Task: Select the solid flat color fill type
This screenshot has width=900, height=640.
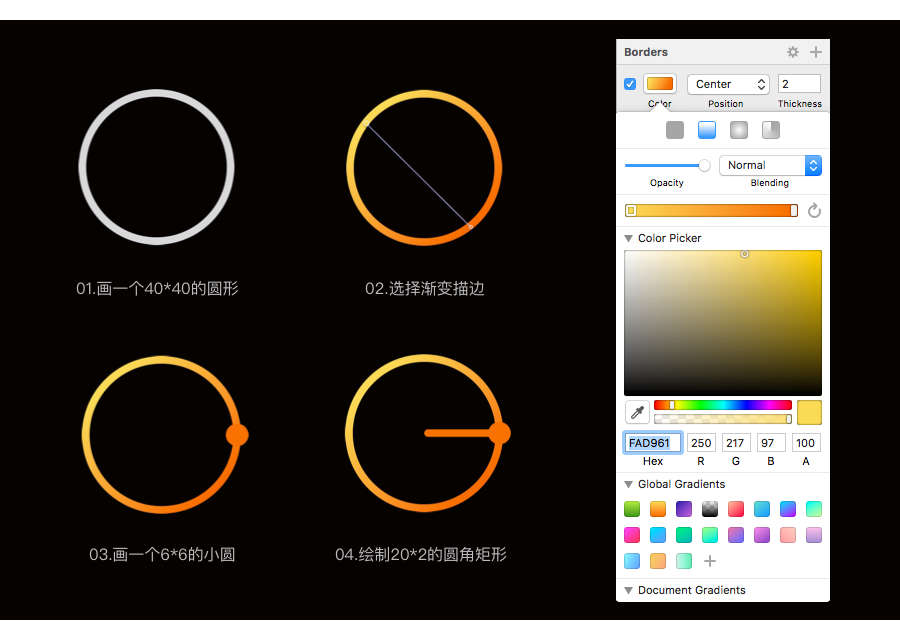Action: 675,130
